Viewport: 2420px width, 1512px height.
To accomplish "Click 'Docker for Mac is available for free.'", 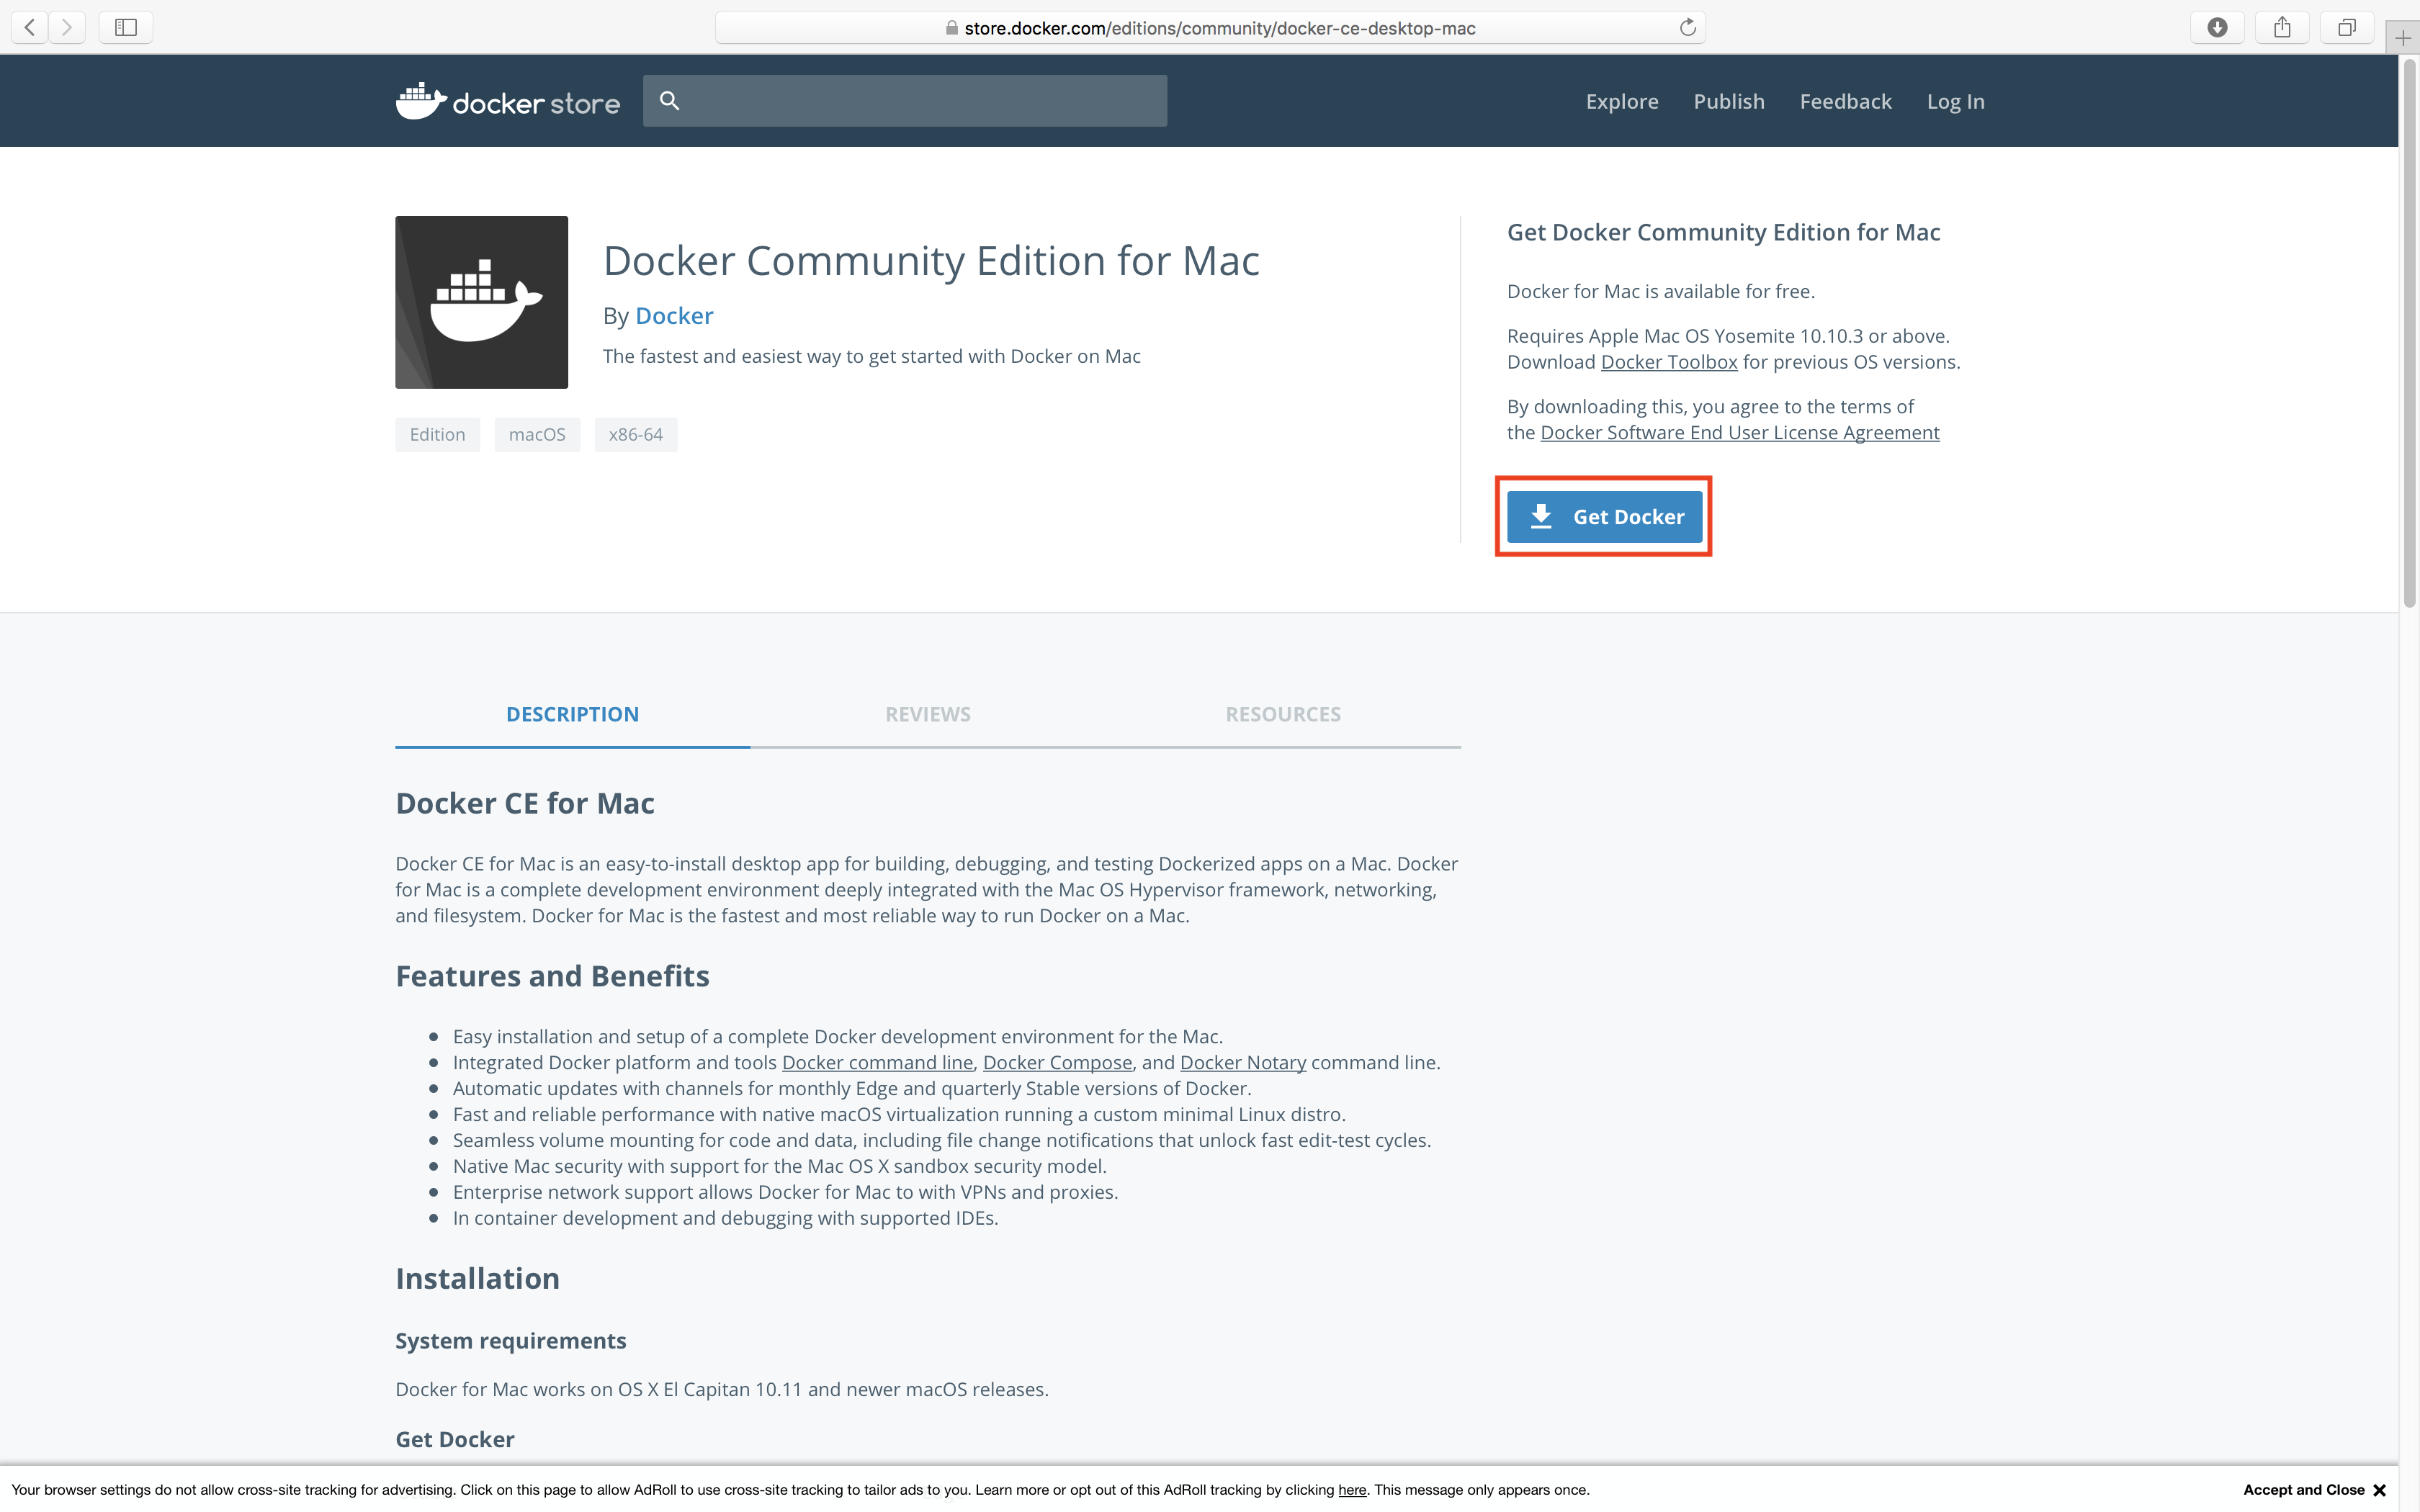I will click(1660, 291).
